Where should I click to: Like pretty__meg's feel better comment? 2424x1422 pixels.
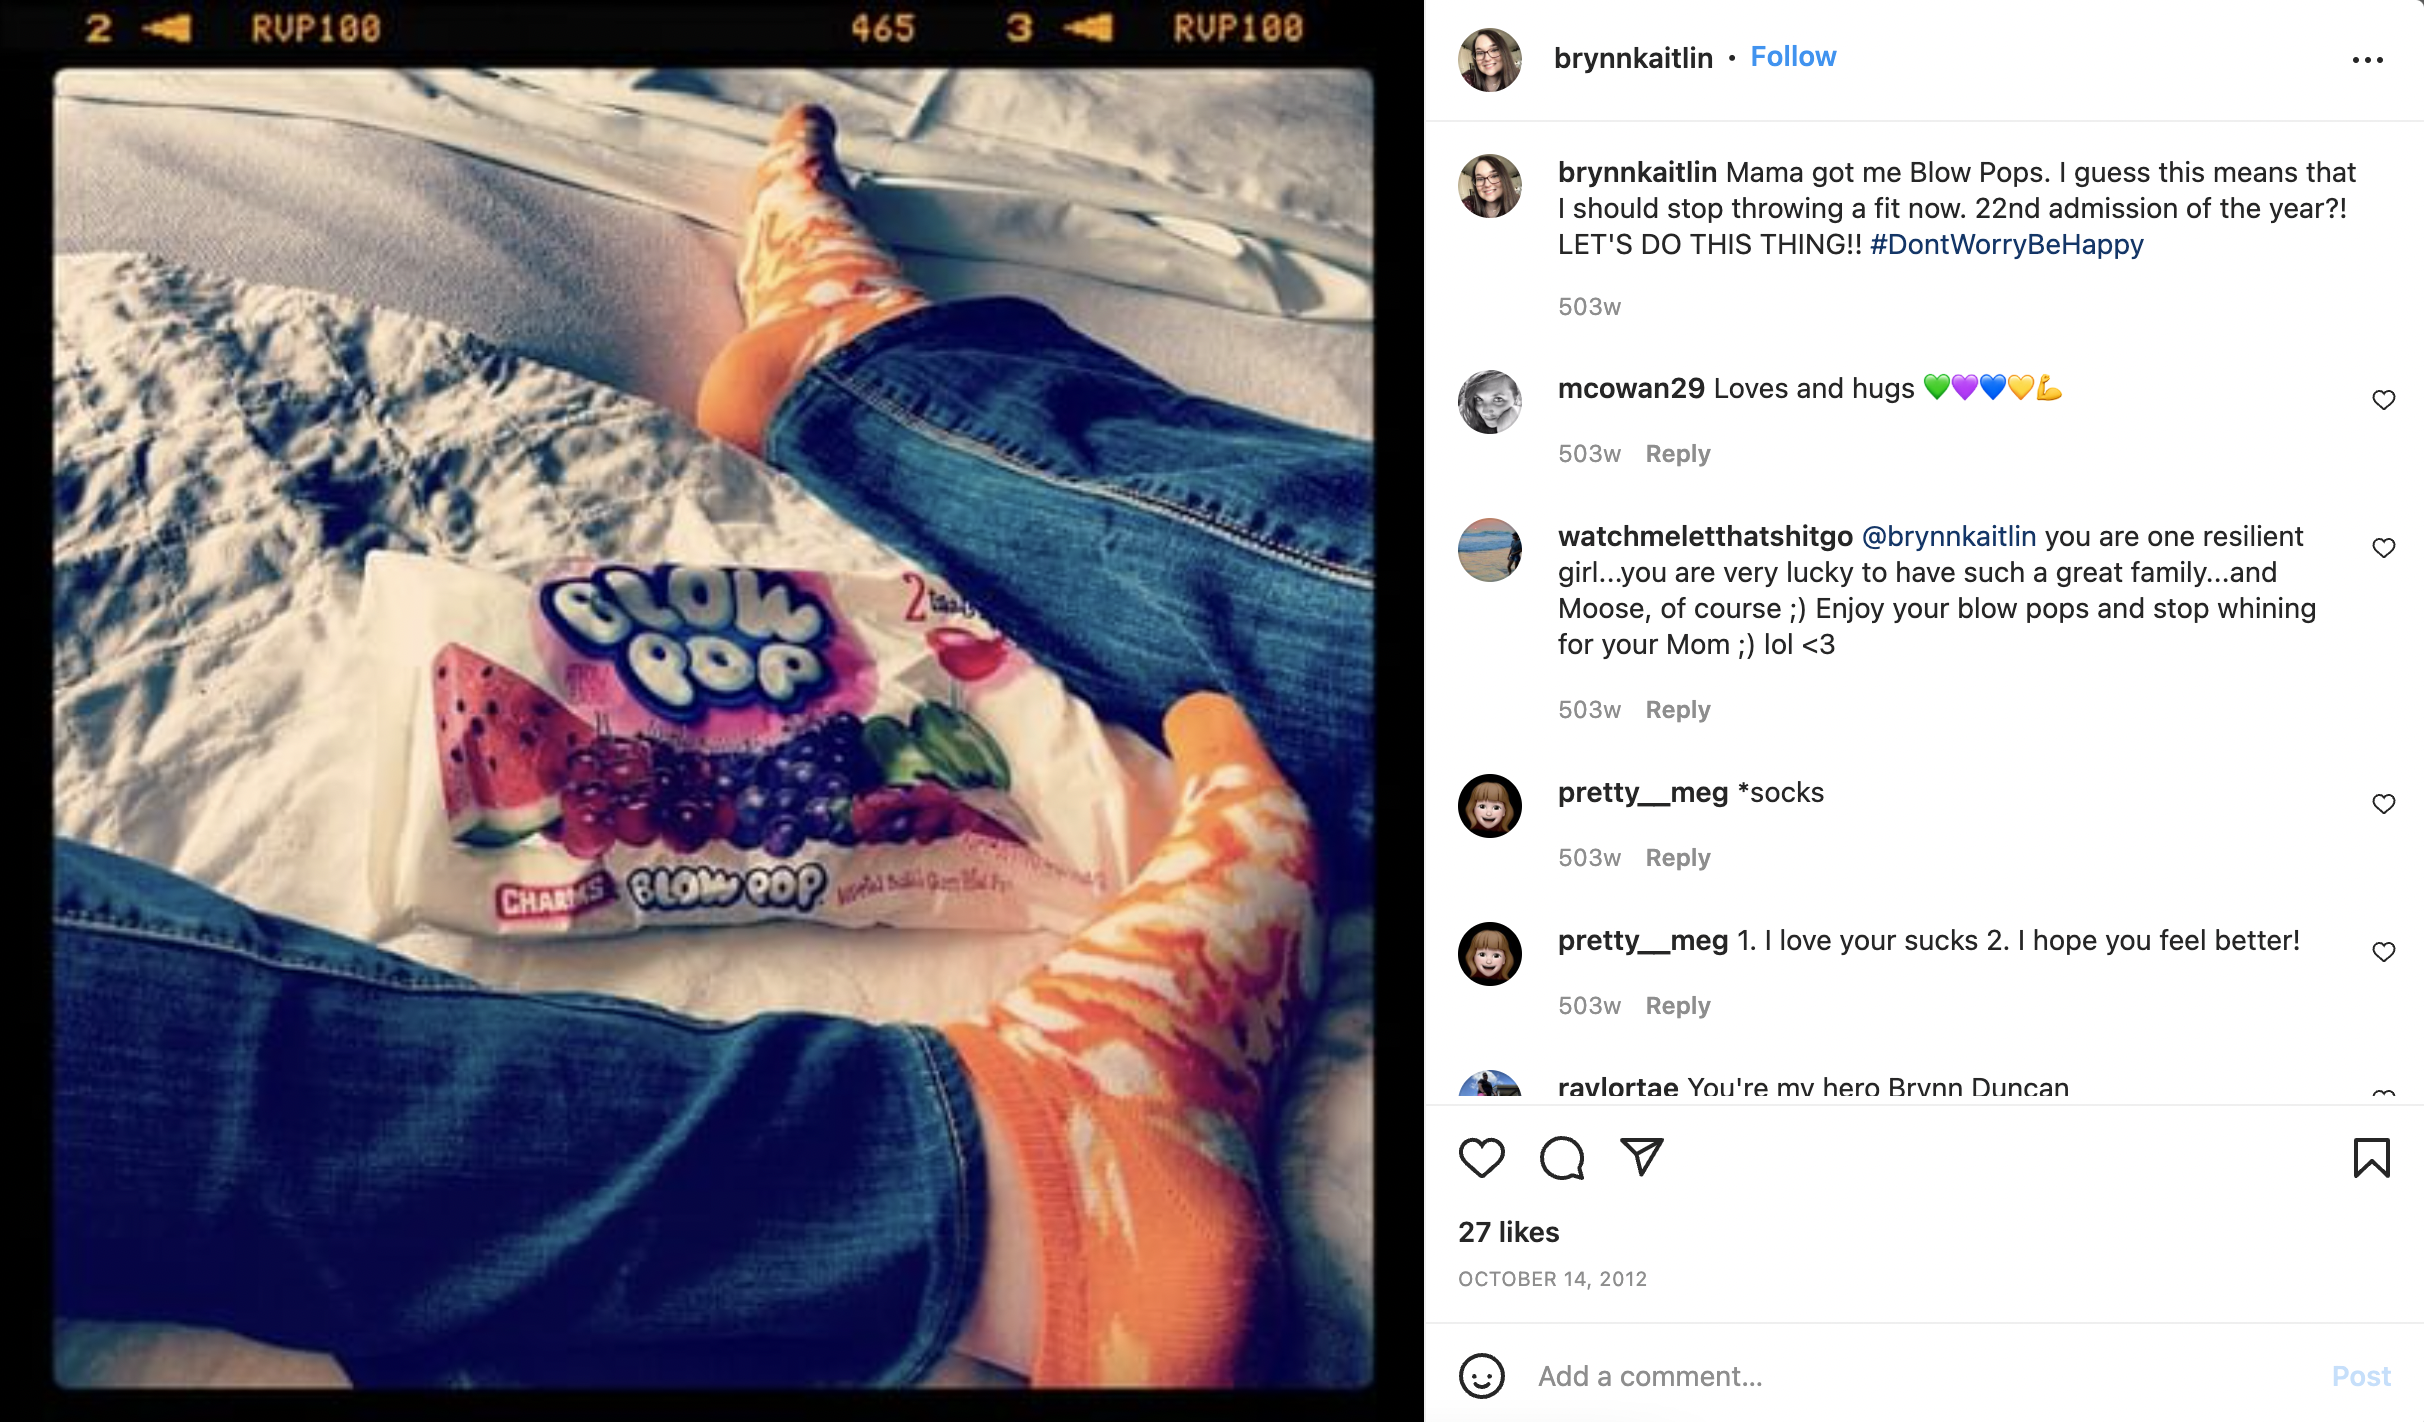(x=2383, y=952)
